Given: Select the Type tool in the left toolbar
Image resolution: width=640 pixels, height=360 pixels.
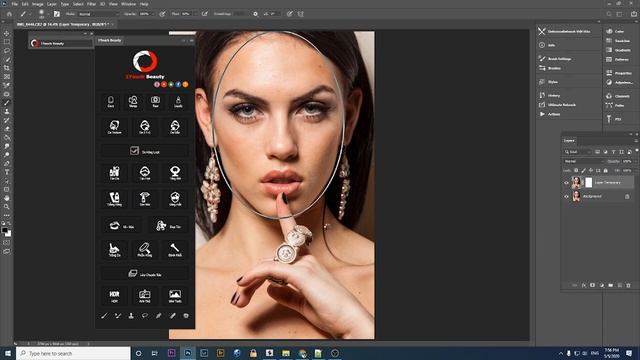Looking at the screenshot, I should 7,172.
